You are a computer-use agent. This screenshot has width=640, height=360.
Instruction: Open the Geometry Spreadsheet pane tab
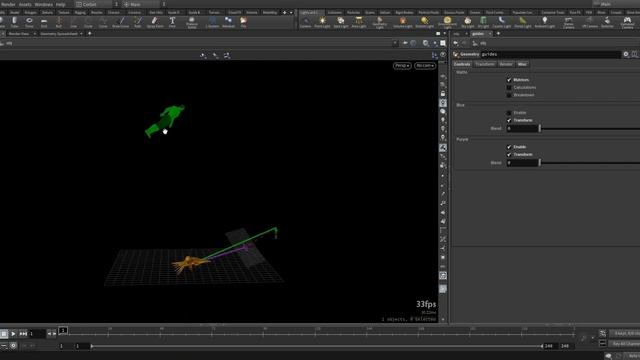[59, 34]
